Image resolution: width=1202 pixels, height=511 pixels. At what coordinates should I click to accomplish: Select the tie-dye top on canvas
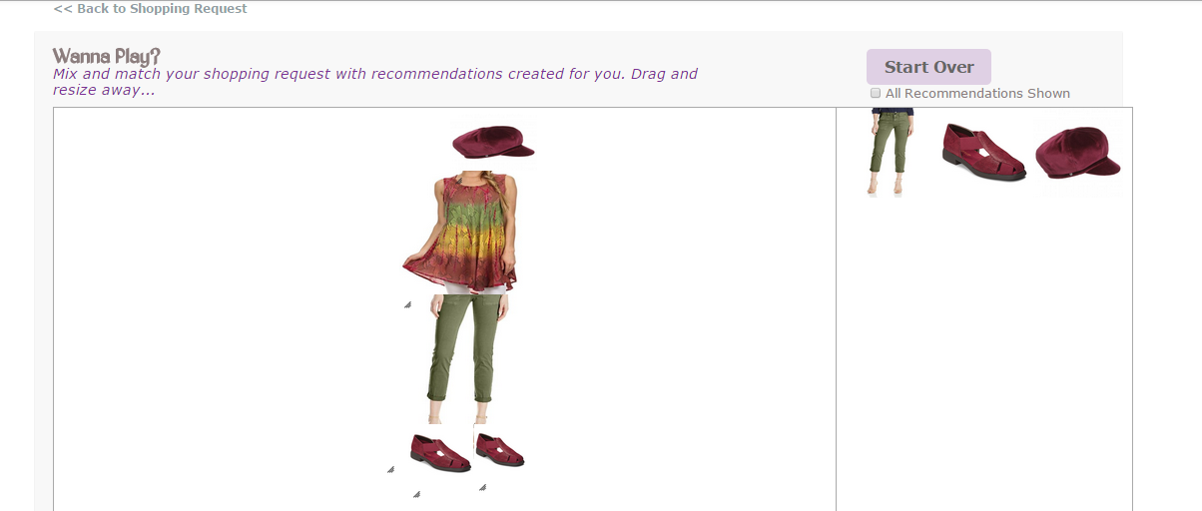pos(460,232)
